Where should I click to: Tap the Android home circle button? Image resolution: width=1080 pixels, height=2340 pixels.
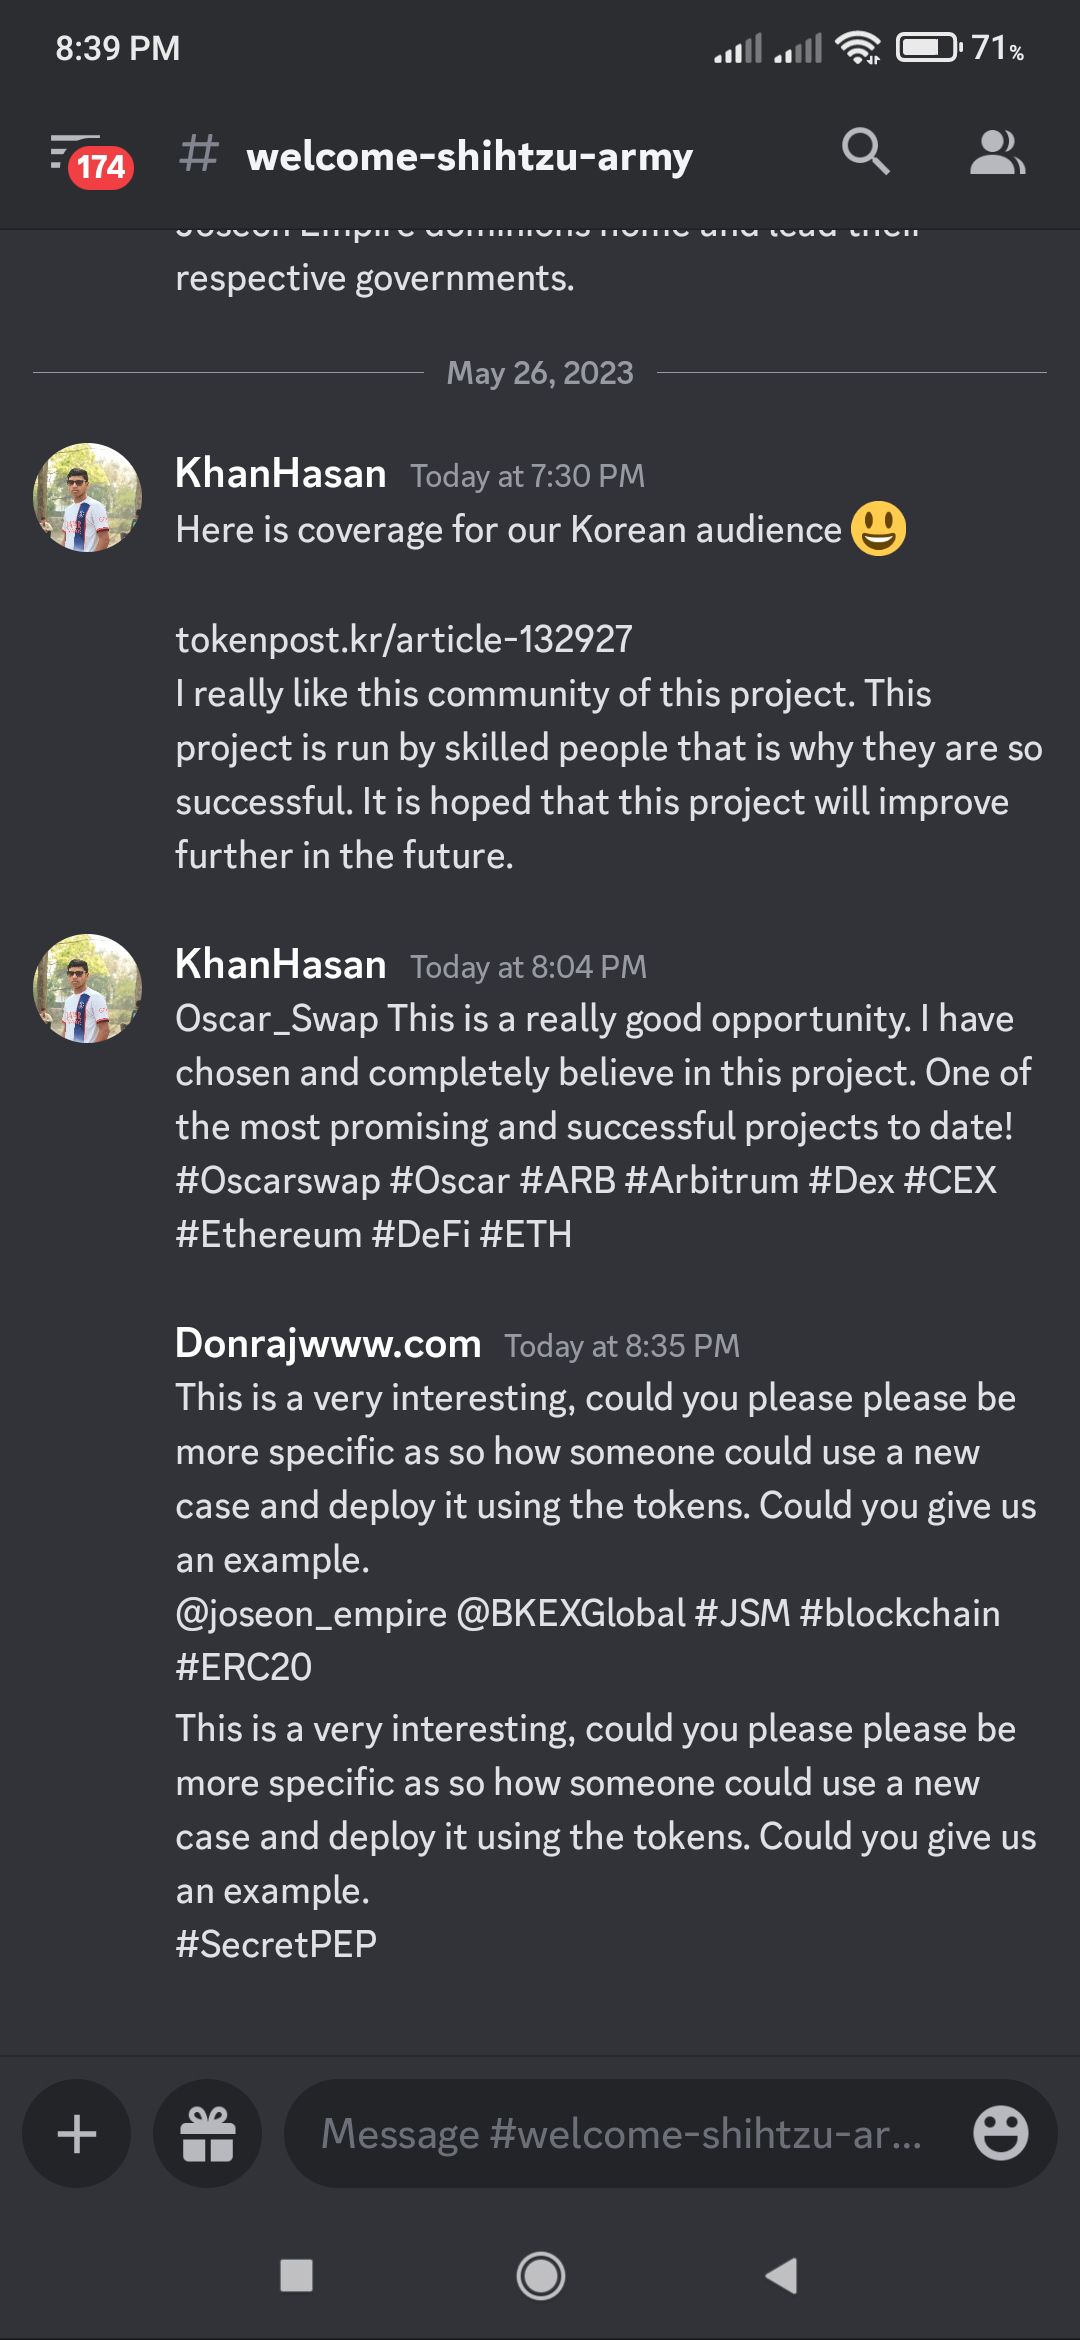click(541, 2276)
